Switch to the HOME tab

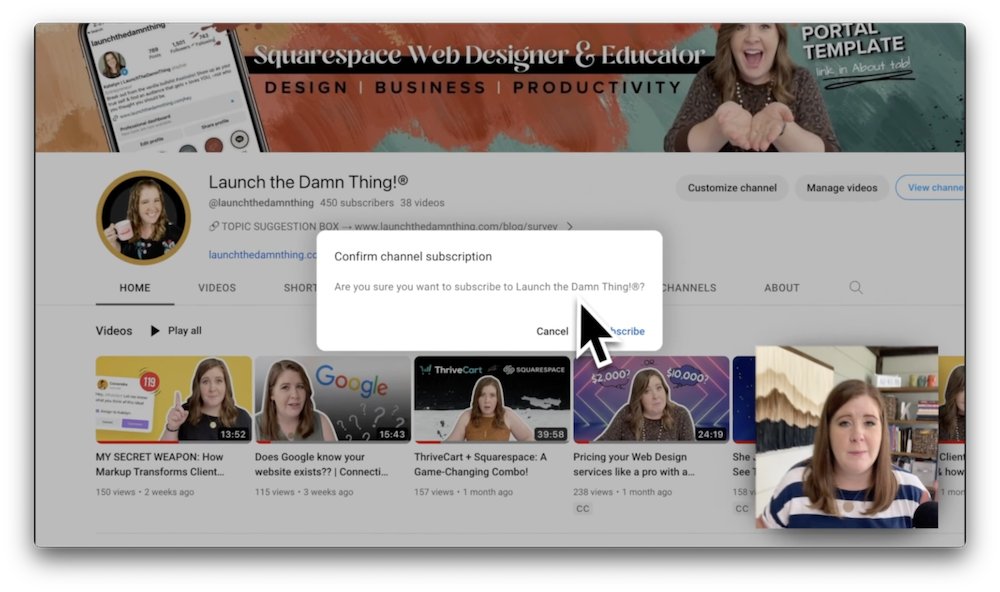[x=135, y=288]
